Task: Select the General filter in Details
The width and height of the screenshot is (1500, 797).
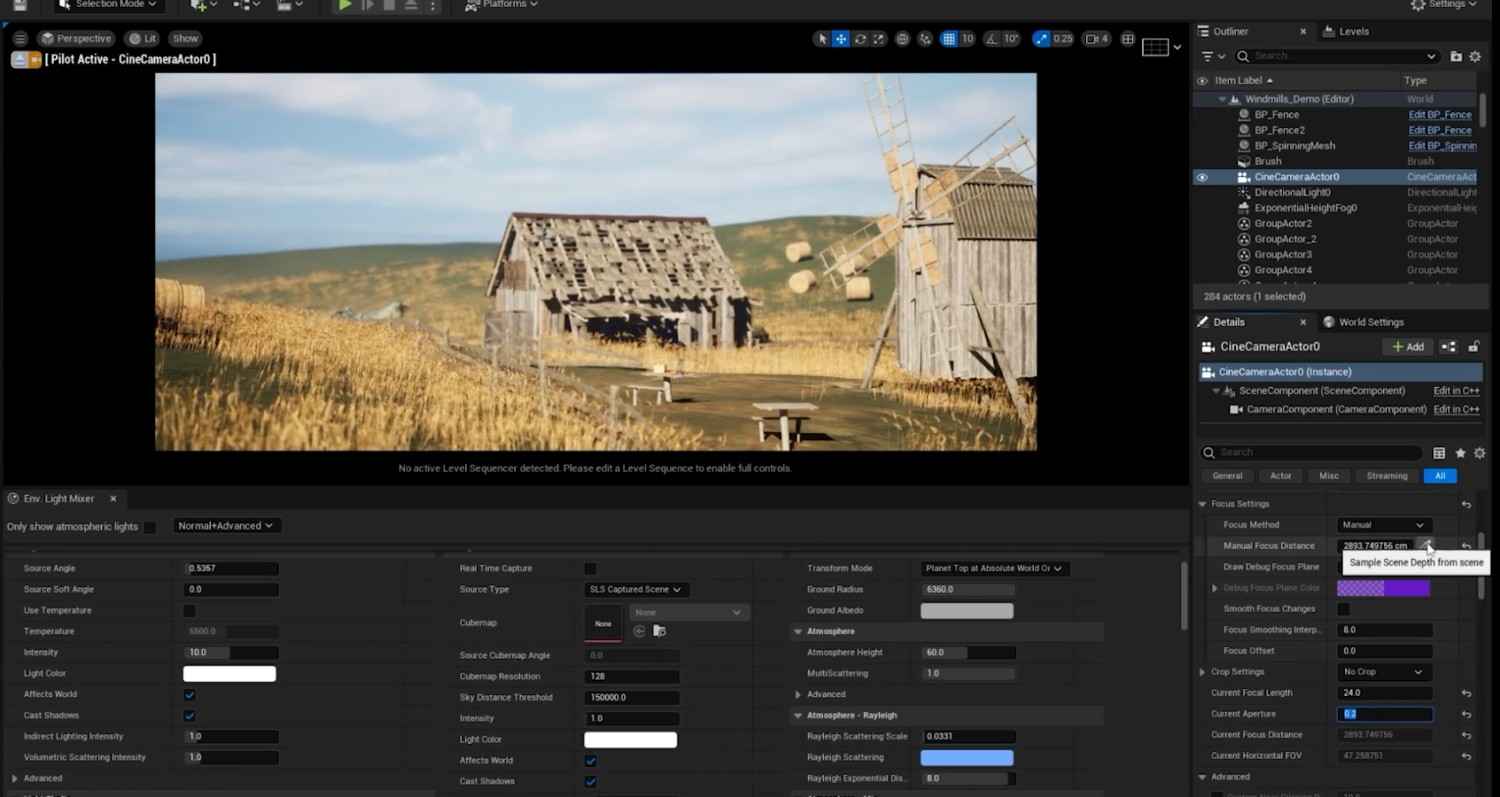Action: click(x=1227, y=476)
